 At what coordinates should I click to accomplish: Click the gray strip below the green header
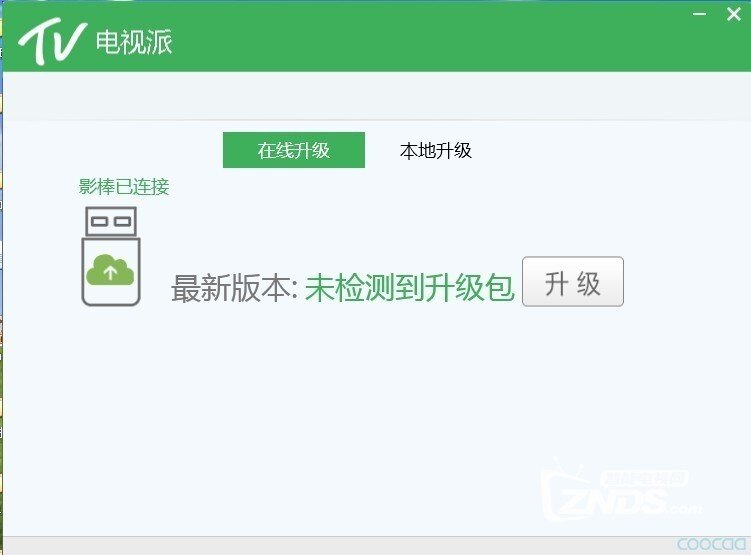coord(375,95)
